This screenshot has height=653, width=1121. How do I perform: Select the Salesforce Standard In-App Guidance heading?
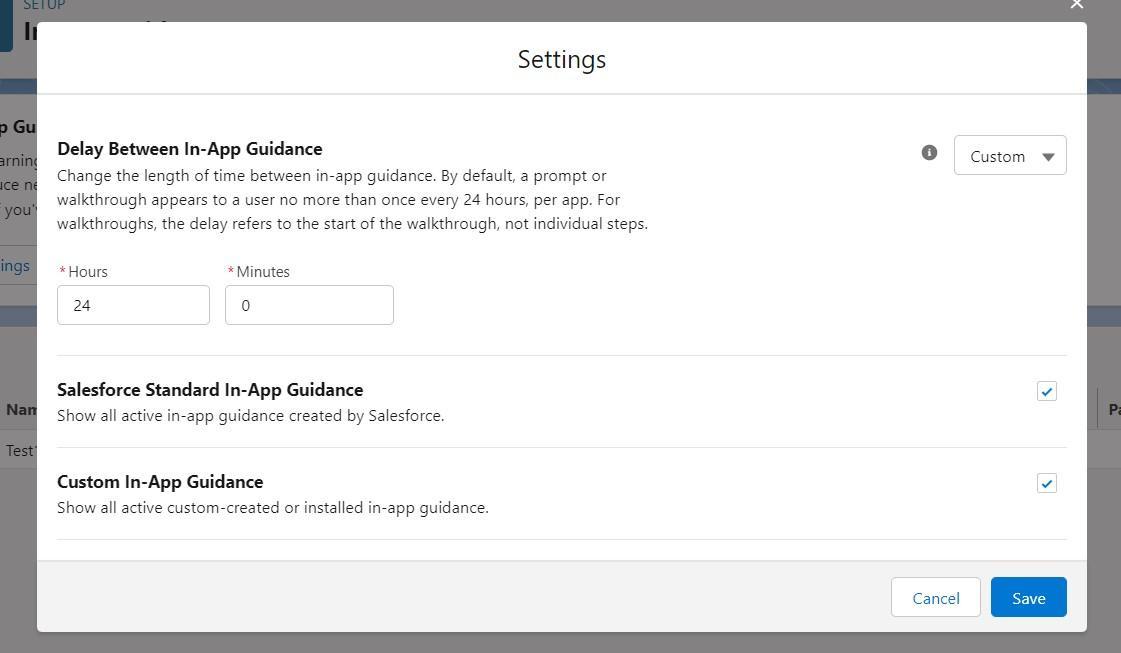click(x=210, y=390)
